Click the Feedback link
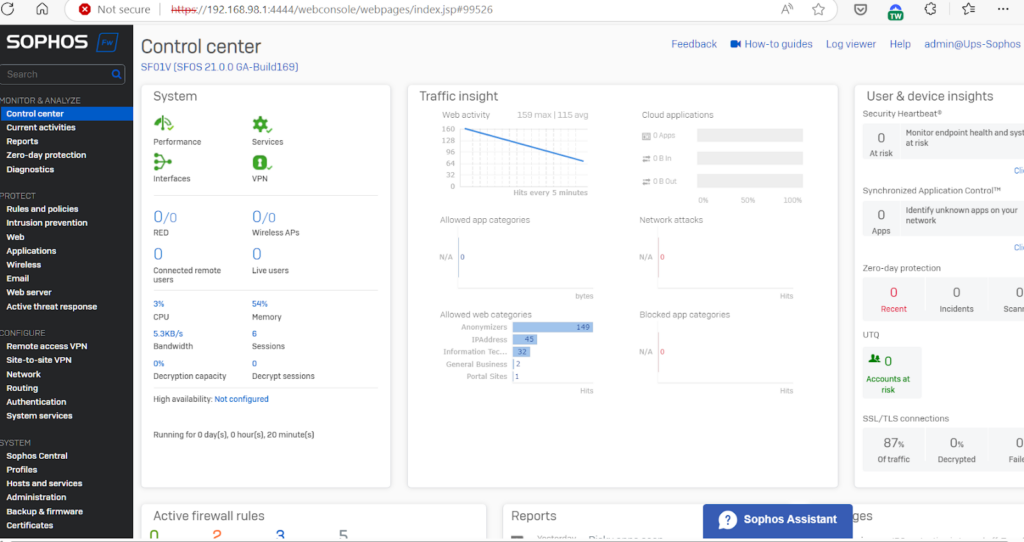 click(x=694, y=44)
